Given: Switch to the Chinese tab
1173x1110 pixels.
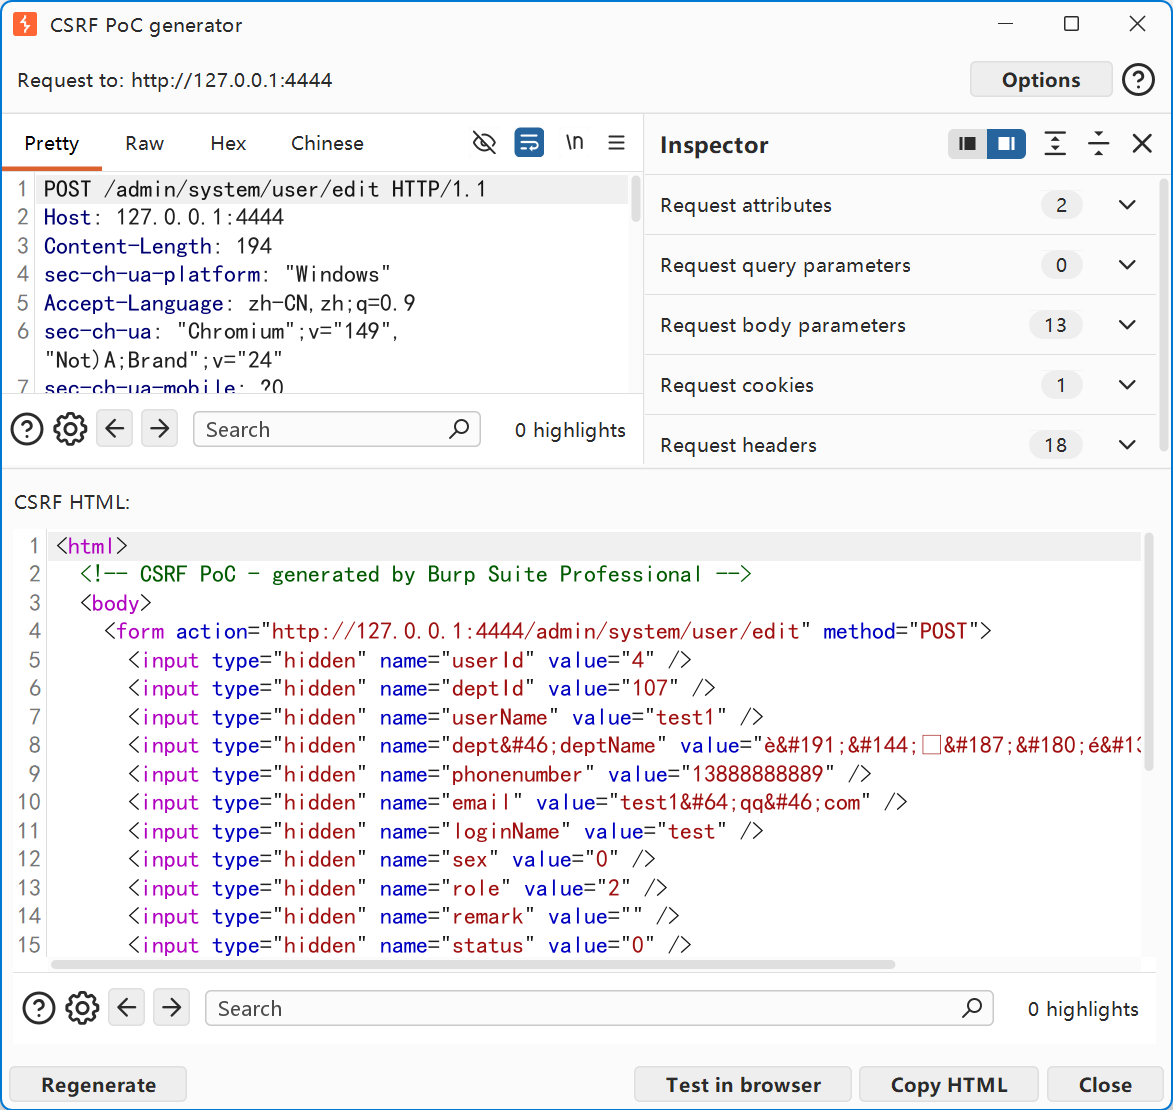Looking at the screenshot, I should [x=327, y=143].
